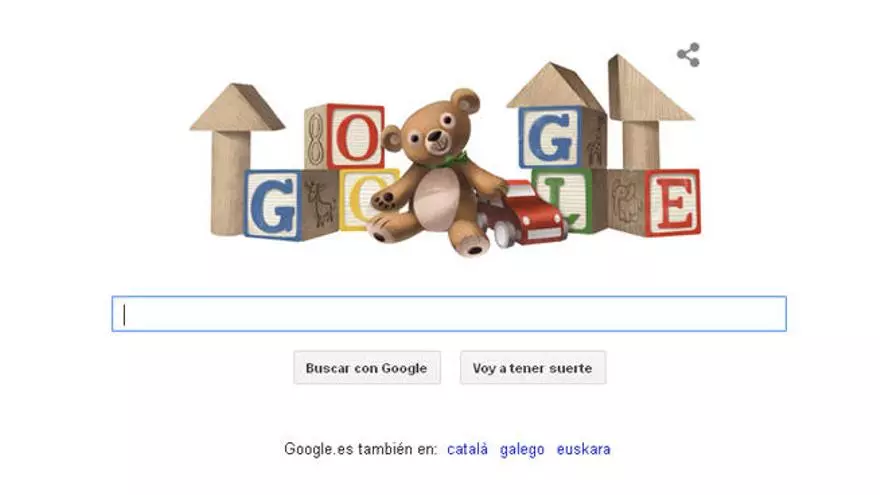Click the elephant engraving on the wooden block
The width and height of the screenshot is (880, 495).
pyautogui.click(x=626, y=200)
